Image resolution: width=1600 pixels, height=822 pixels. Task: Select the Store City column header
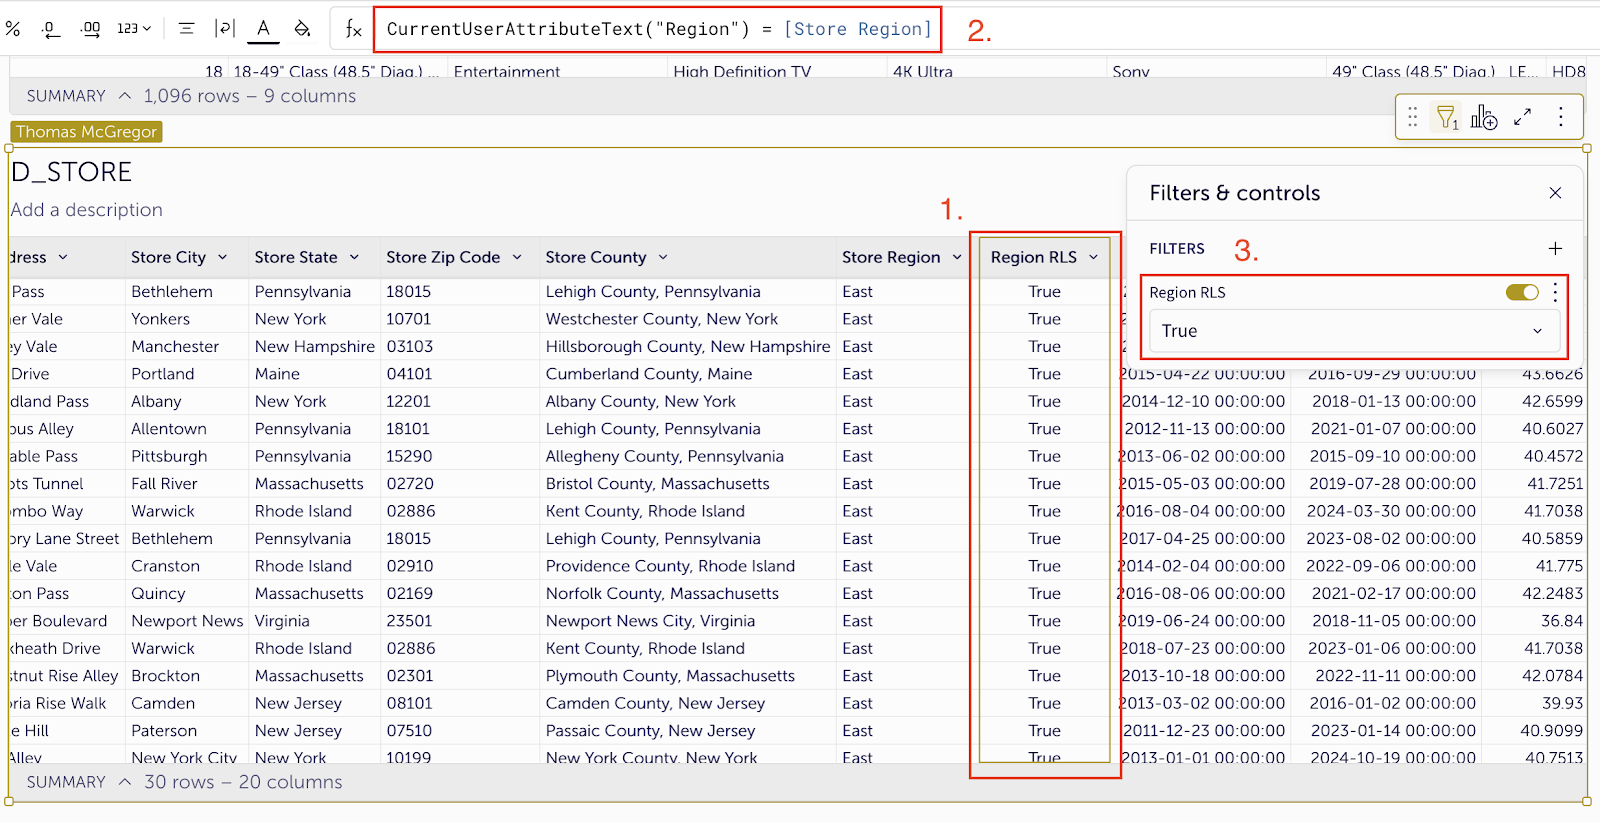click(168, 257)
